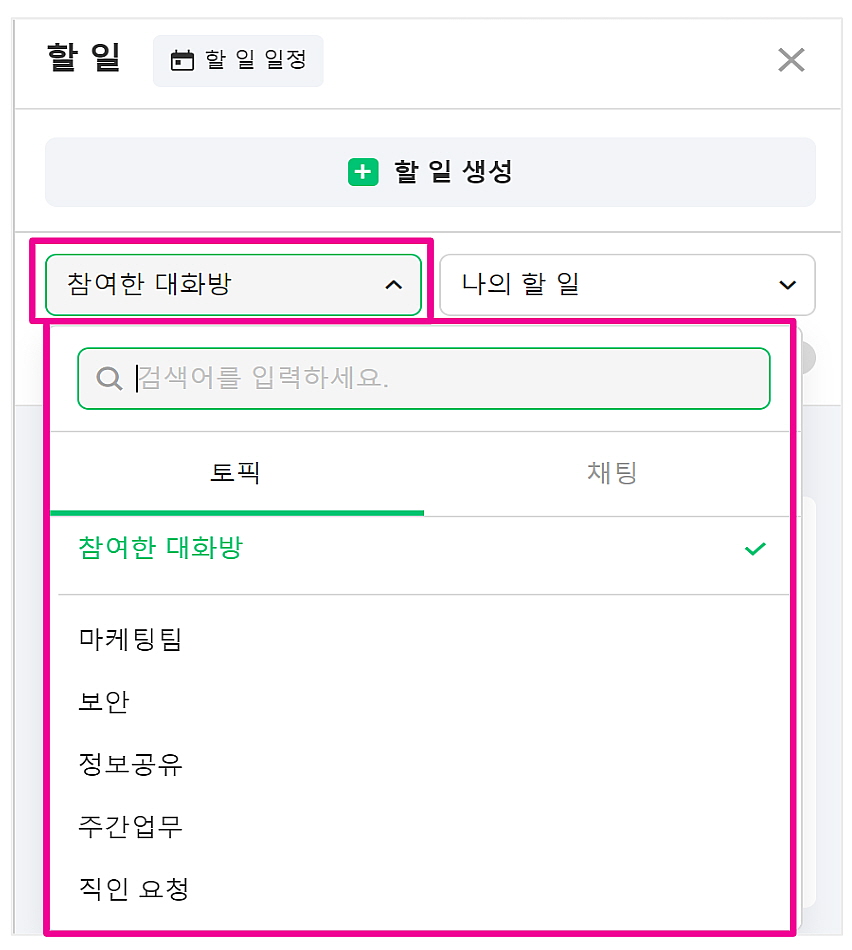Pick 정보공유 in the topic list
Screen dimensions: 852x950
pyautogui.click(x=131, y=765)
